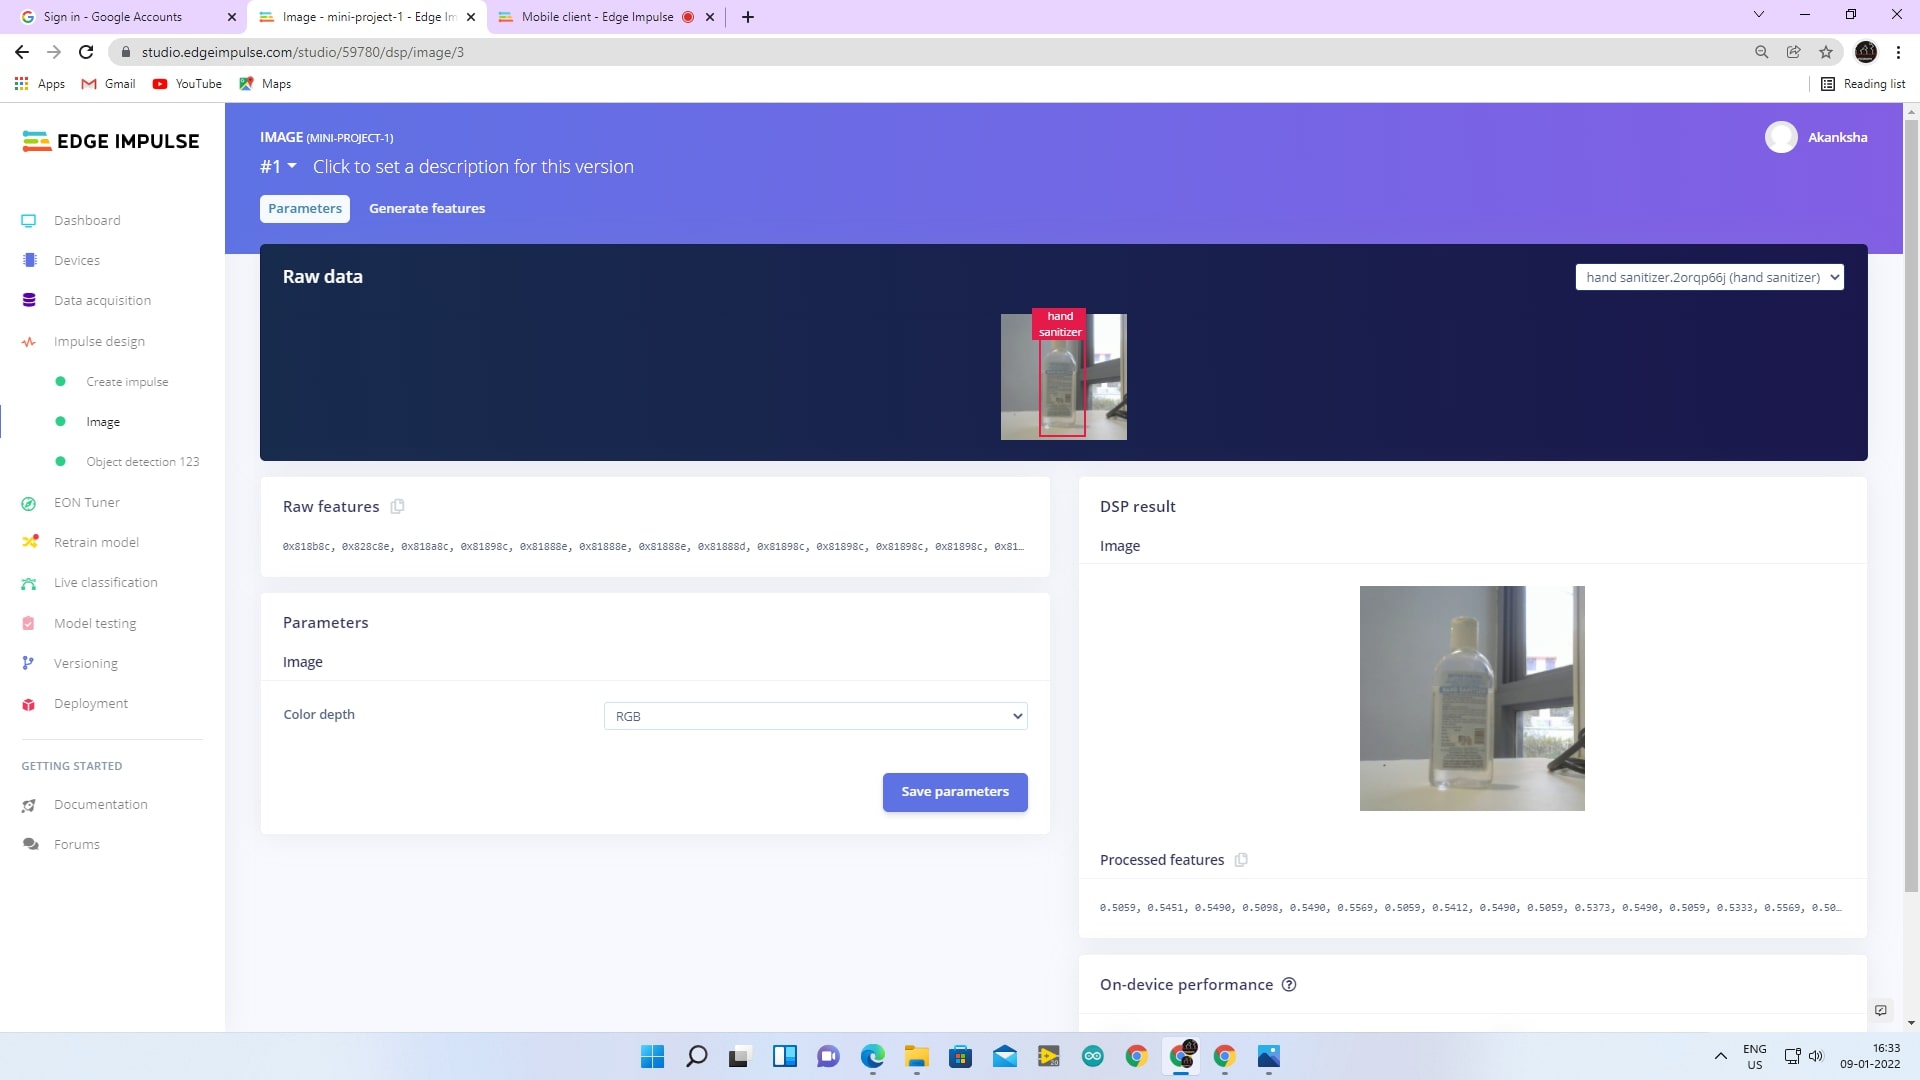Select the Object detection 123 step indicator

coord(62,461)
